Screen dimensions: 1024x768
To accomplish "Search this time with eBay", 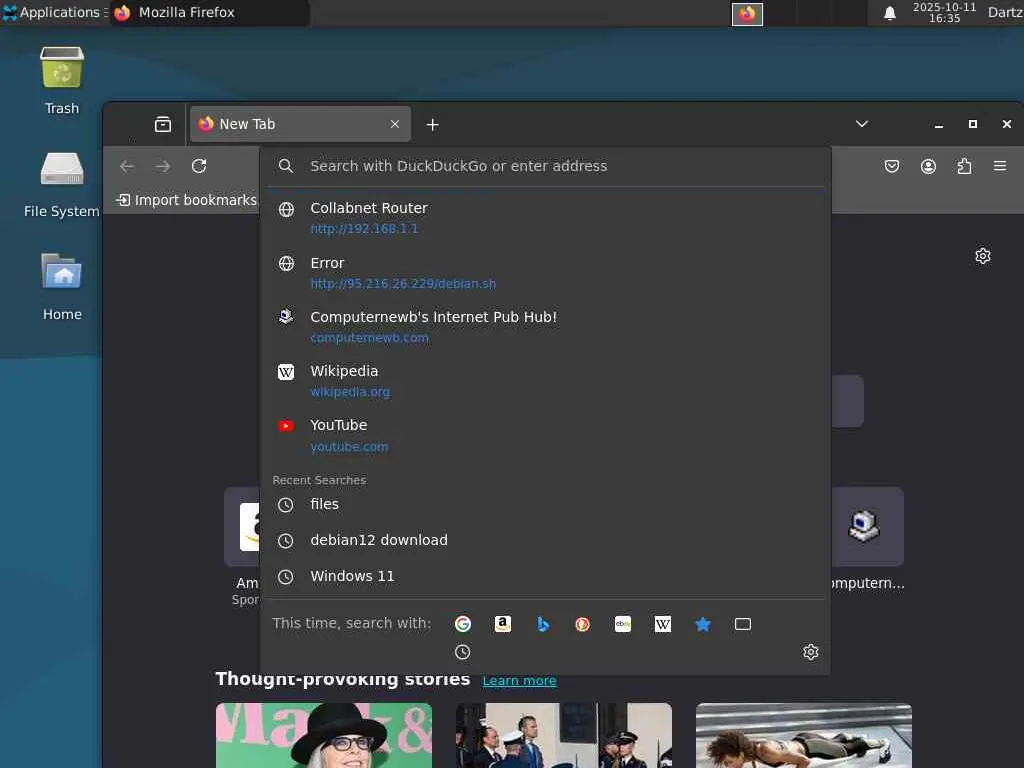I will click(622, 624).
